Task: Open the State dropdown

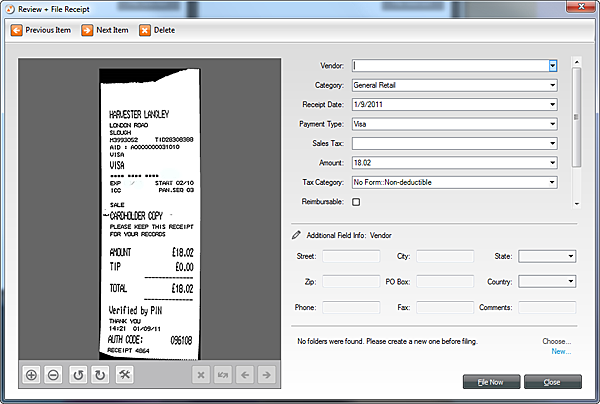Action: tap(547, 256)
